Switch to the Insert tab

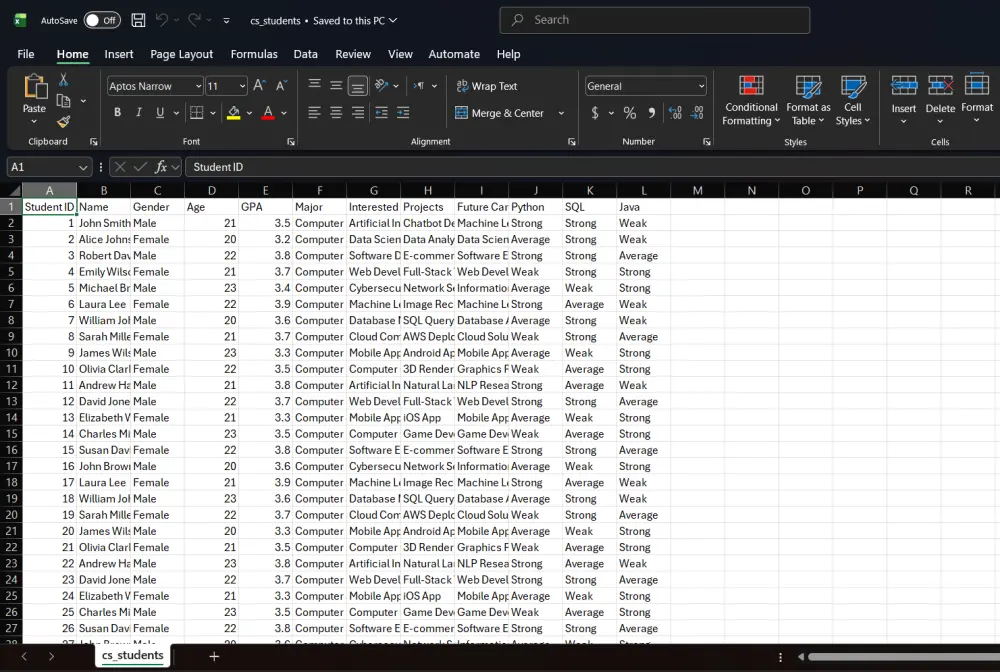pos(119,54)
